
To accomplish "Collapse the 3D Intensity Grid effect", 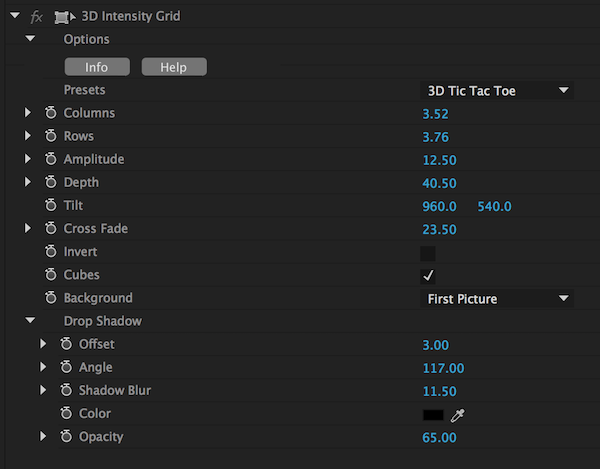I will (x=14, y=16).
